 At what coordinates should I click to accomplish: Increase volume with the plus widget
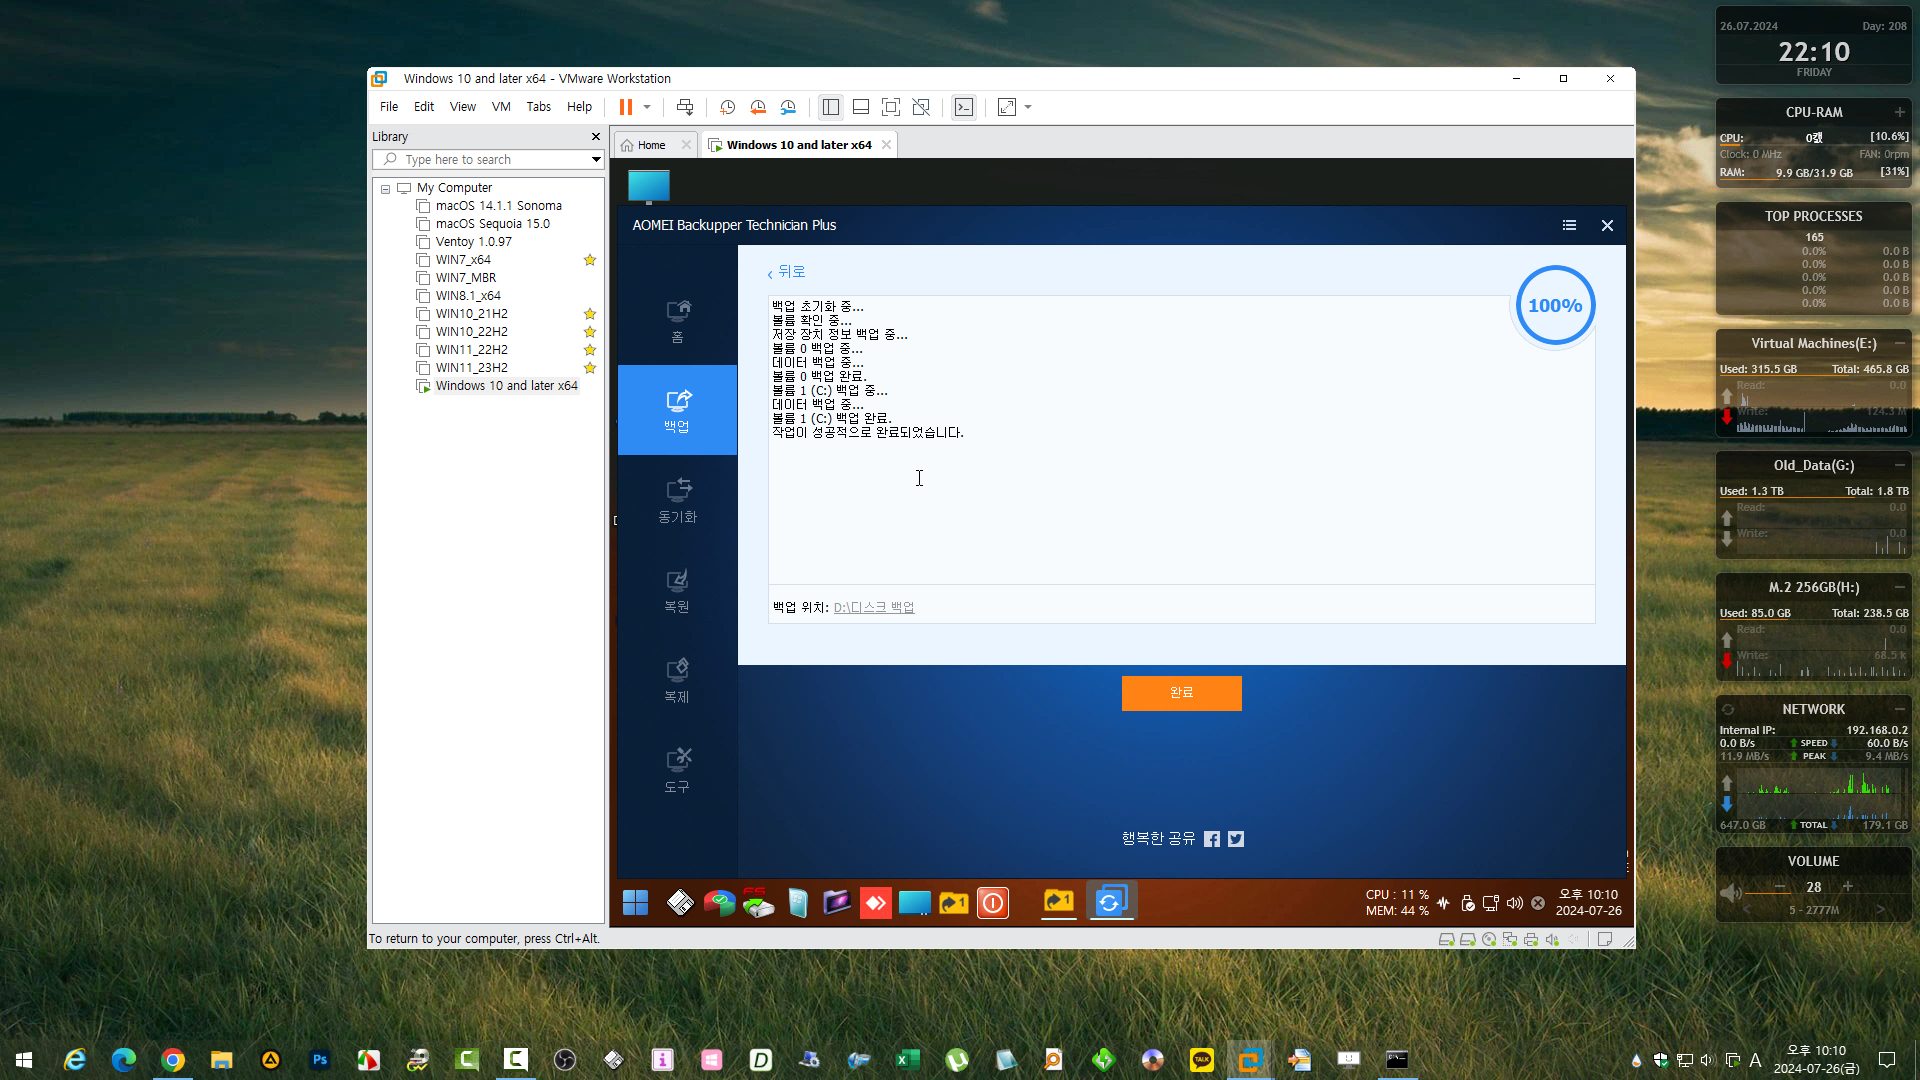tap(1848, 886)
